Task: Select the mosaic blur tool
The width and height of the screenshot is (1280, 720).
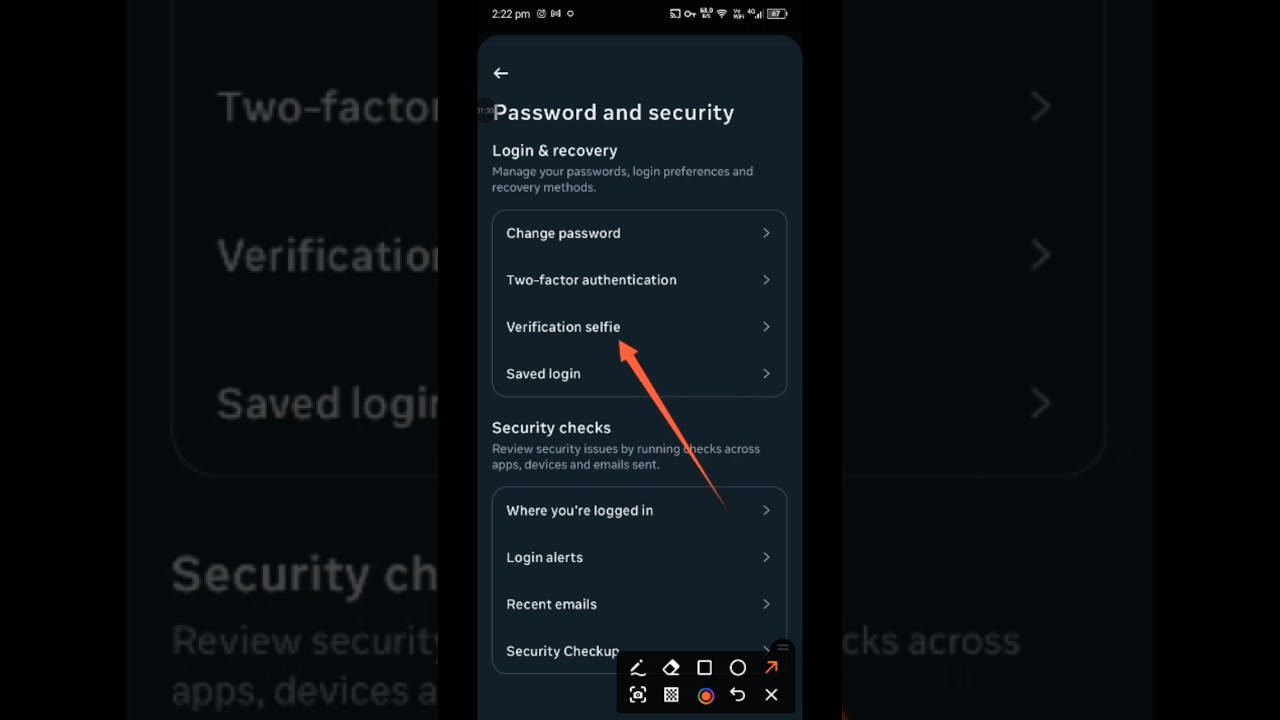Action: (x=671, y=695)
